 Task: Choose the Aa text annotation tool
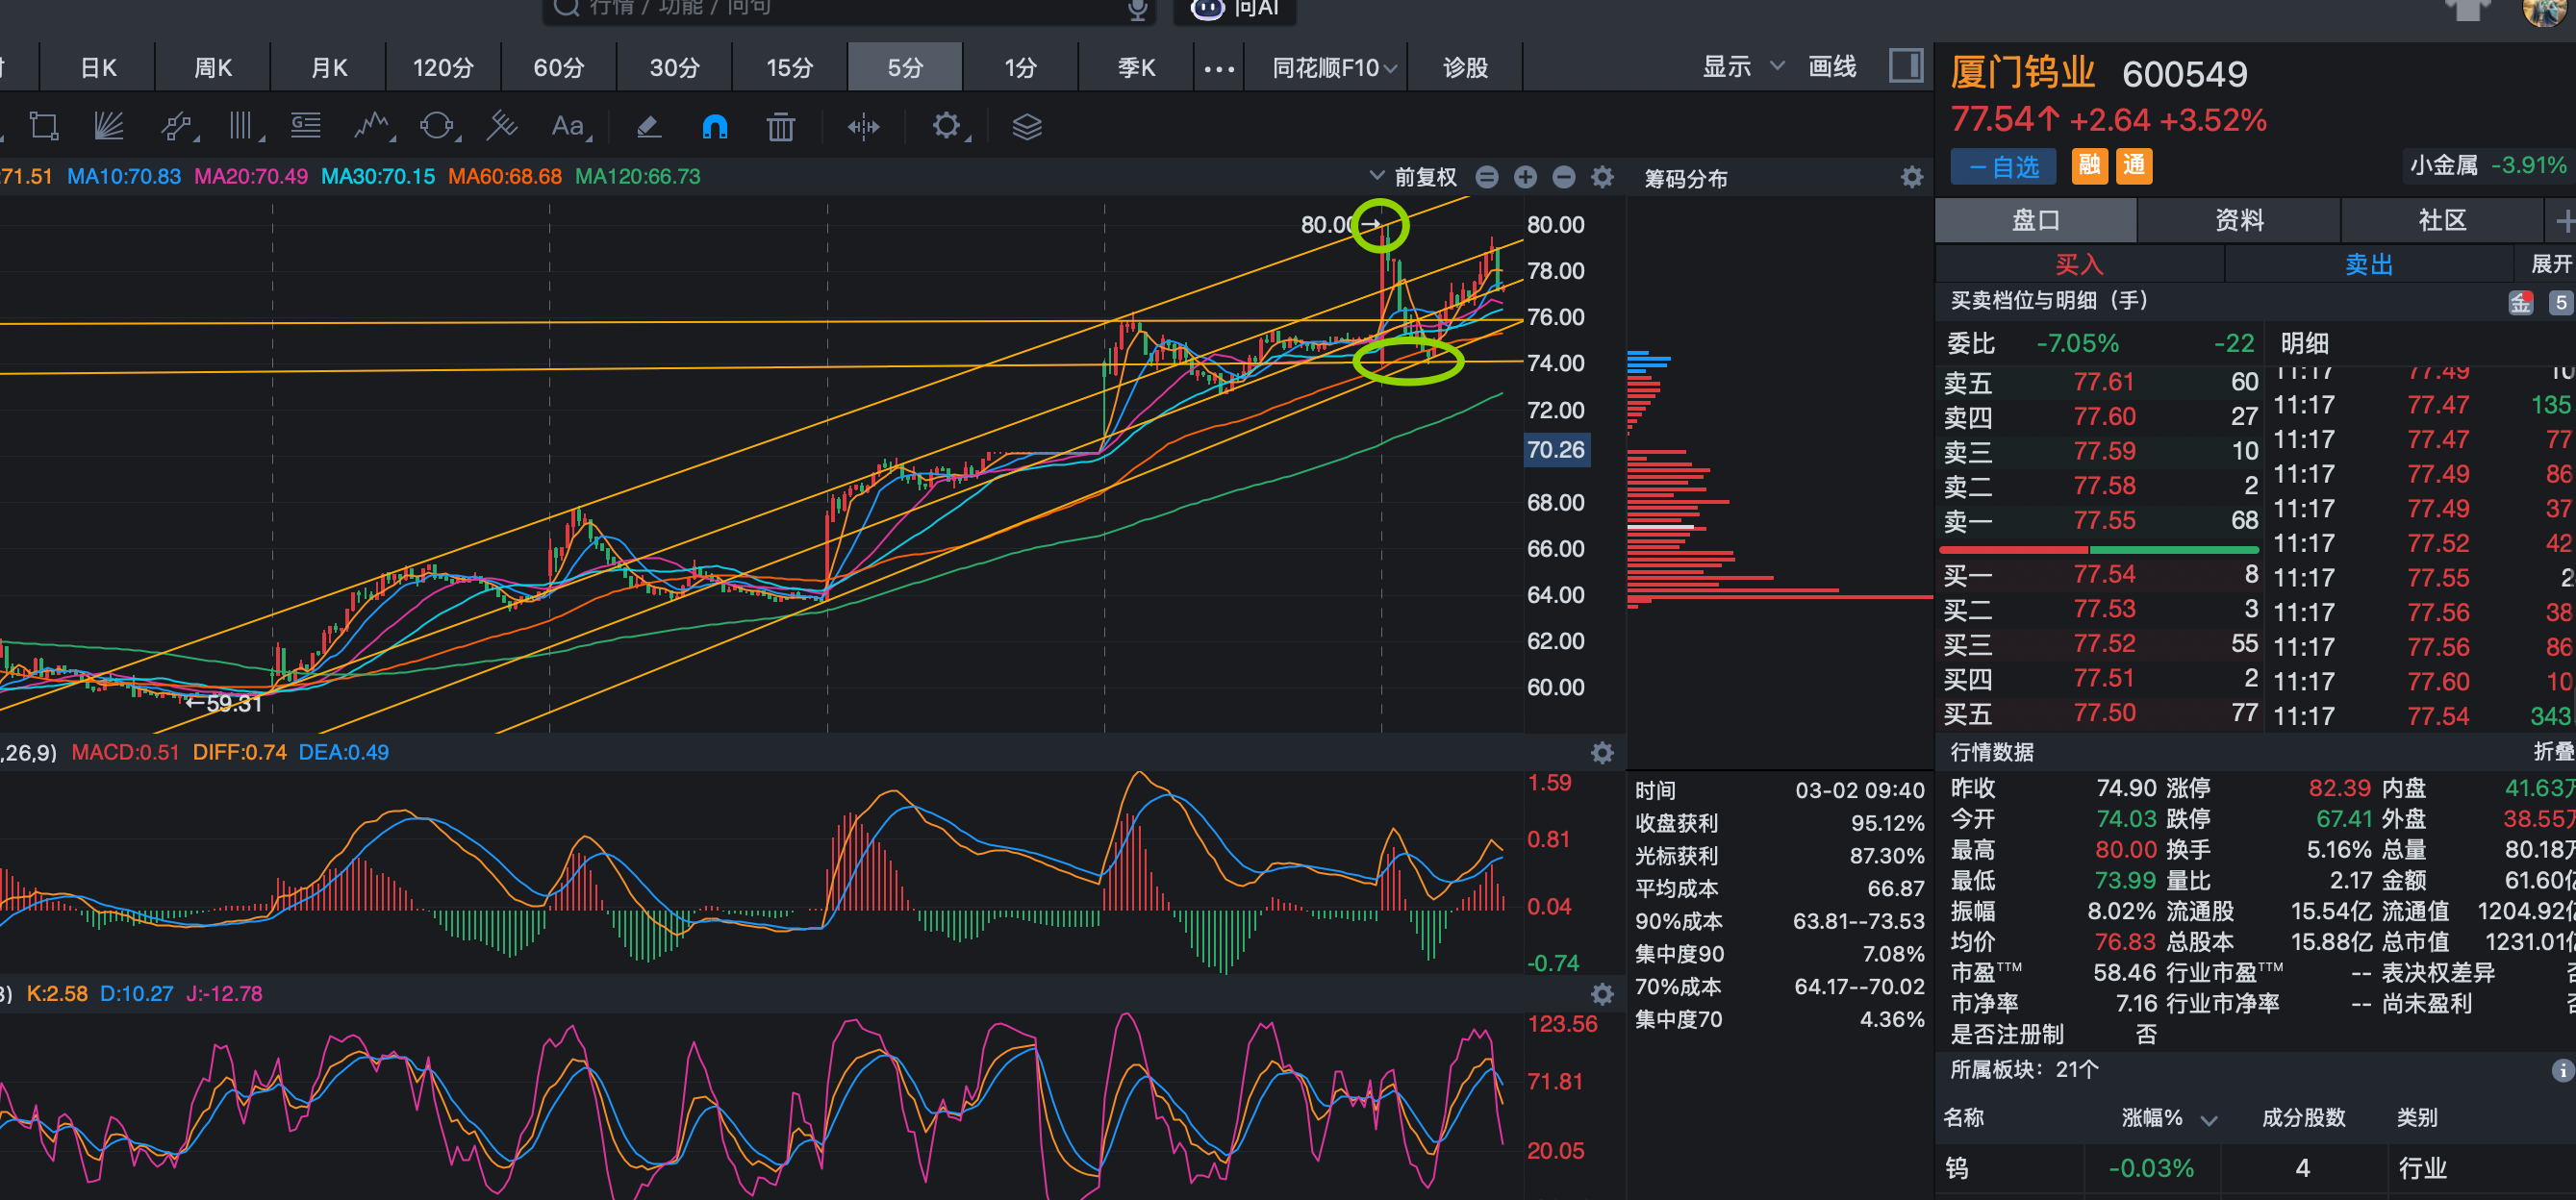pyautogui.click(x=567, y=126)
